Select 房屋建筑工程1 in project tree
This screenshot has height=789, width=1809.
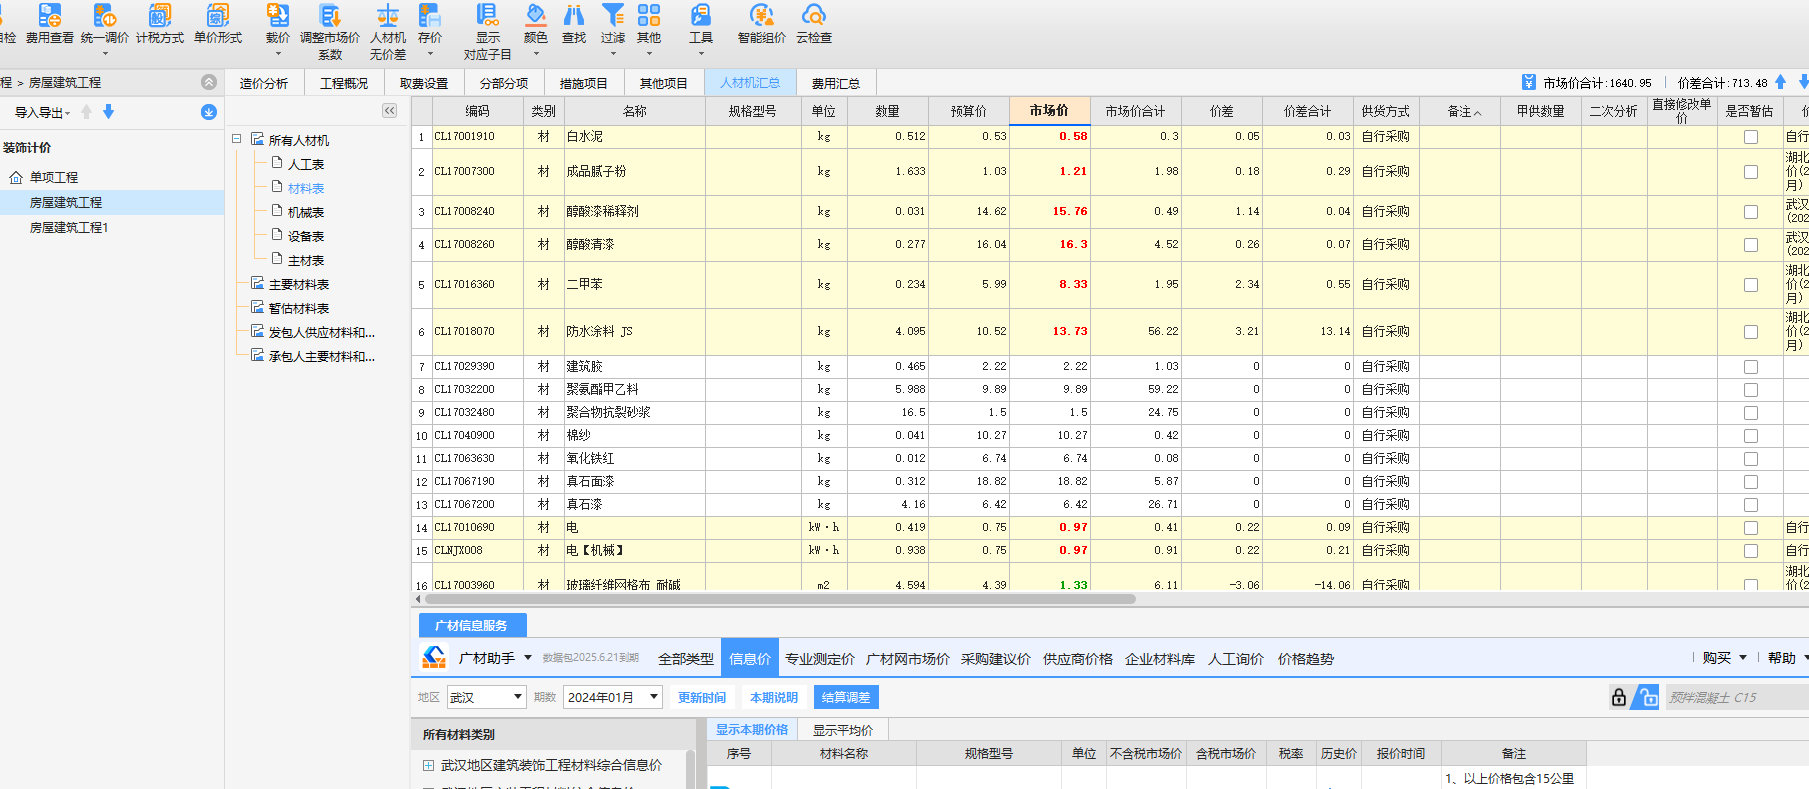tap(69, 228)
